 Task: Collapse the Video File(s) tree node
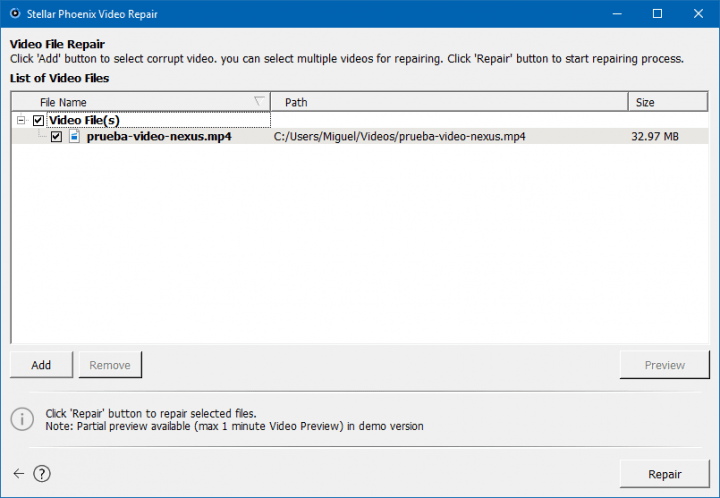coord(21,120)
